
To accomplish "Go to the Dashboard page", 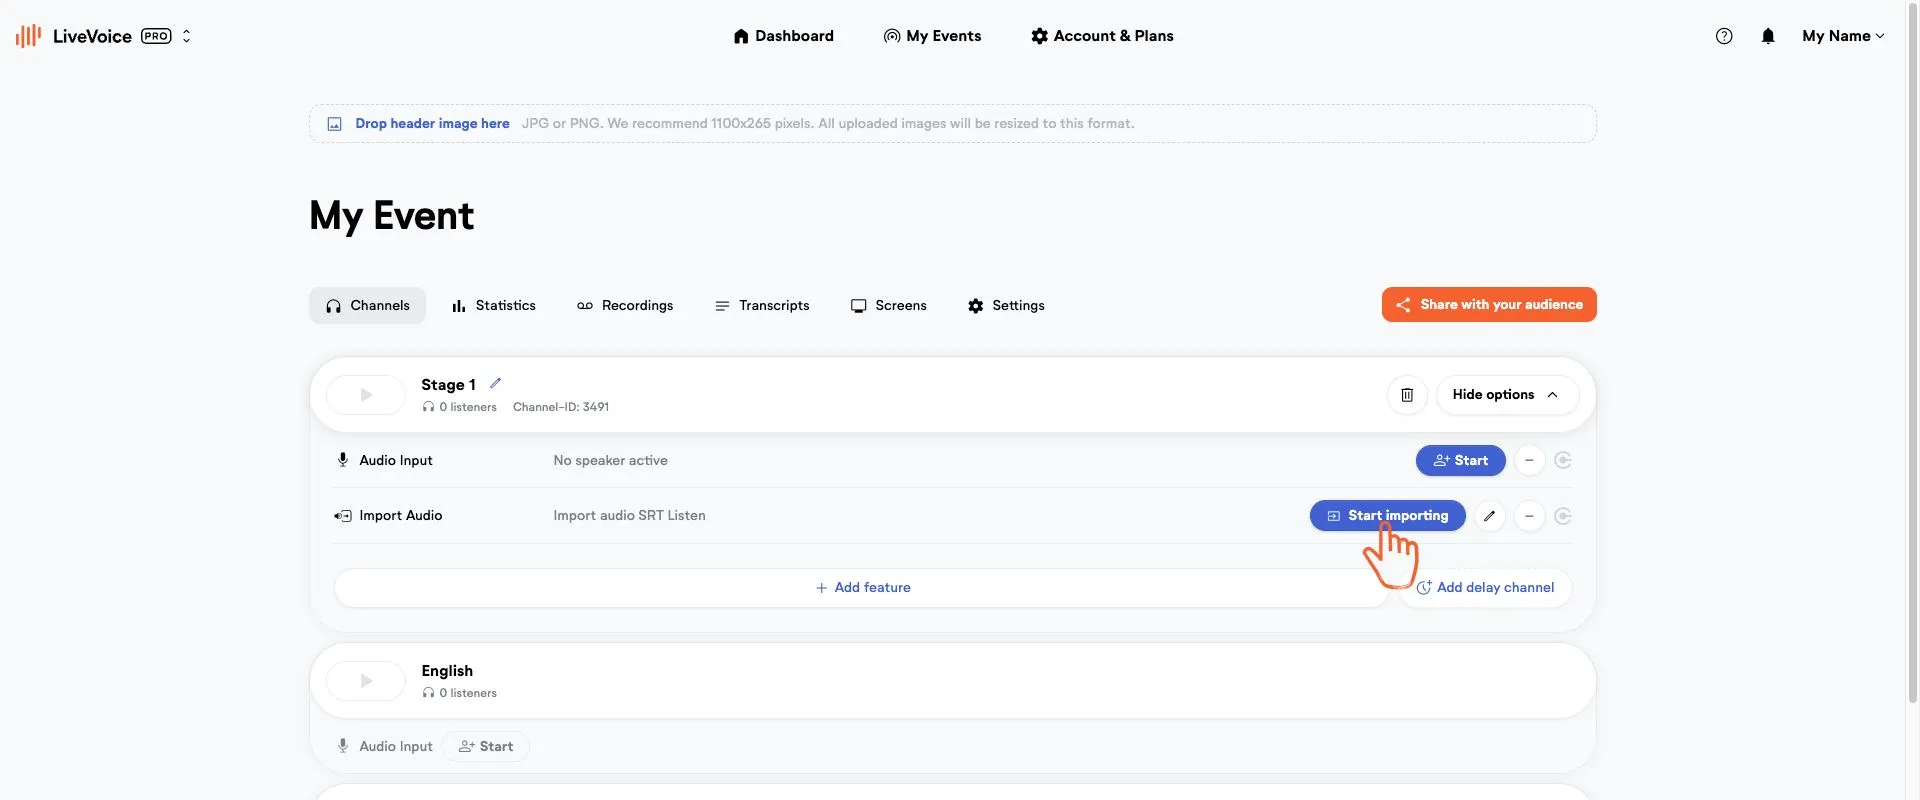I will tap(783, 36).
